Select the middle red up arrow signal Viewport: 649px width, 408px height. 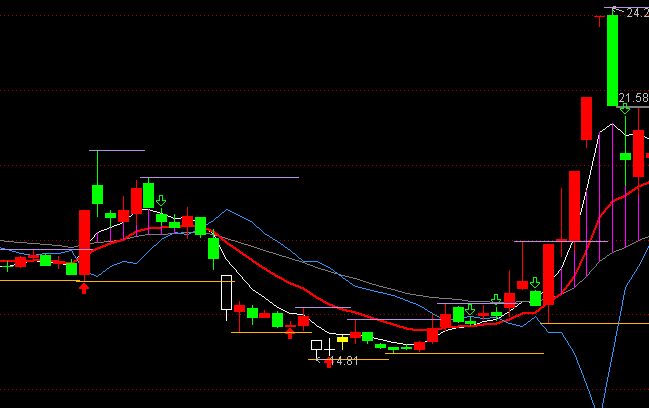pyautogui.click(x=290, y=332)
